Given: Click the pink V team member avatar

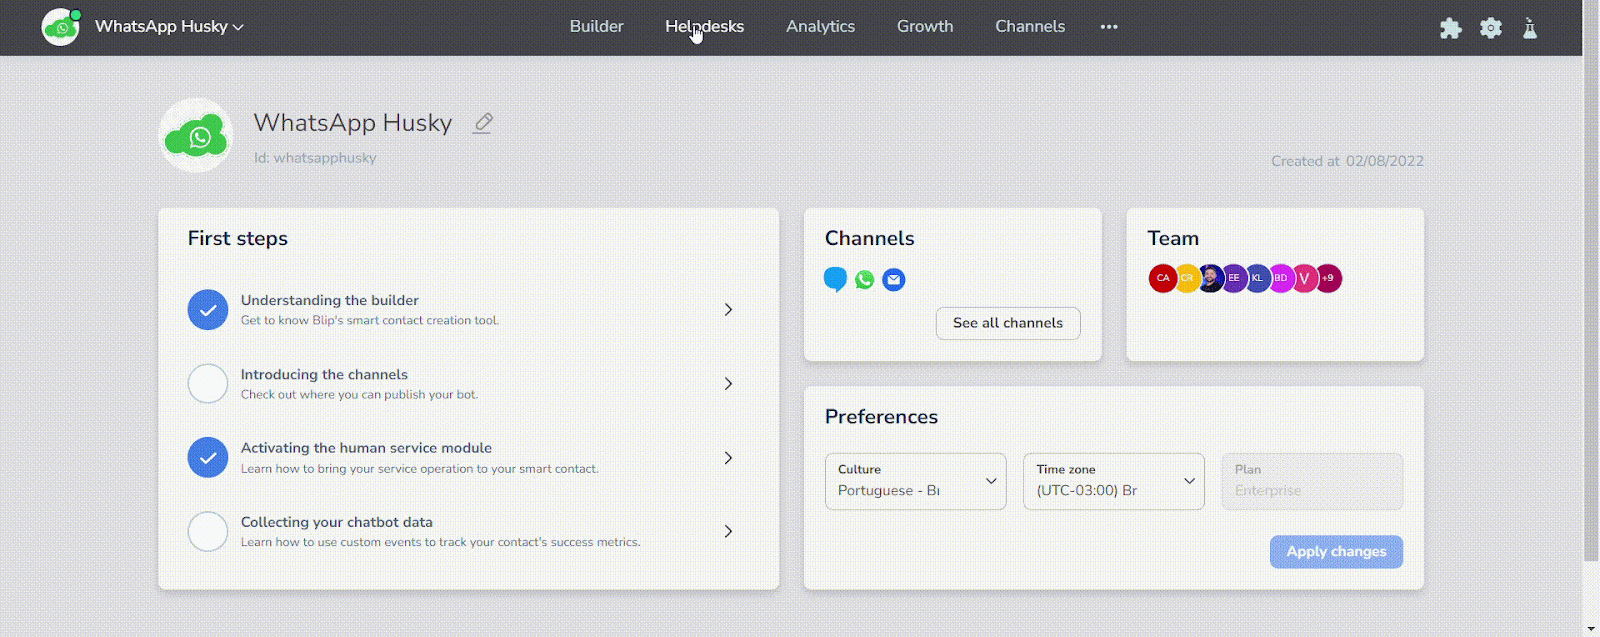Looking at the screenshot, I should tap(1304, 278).
